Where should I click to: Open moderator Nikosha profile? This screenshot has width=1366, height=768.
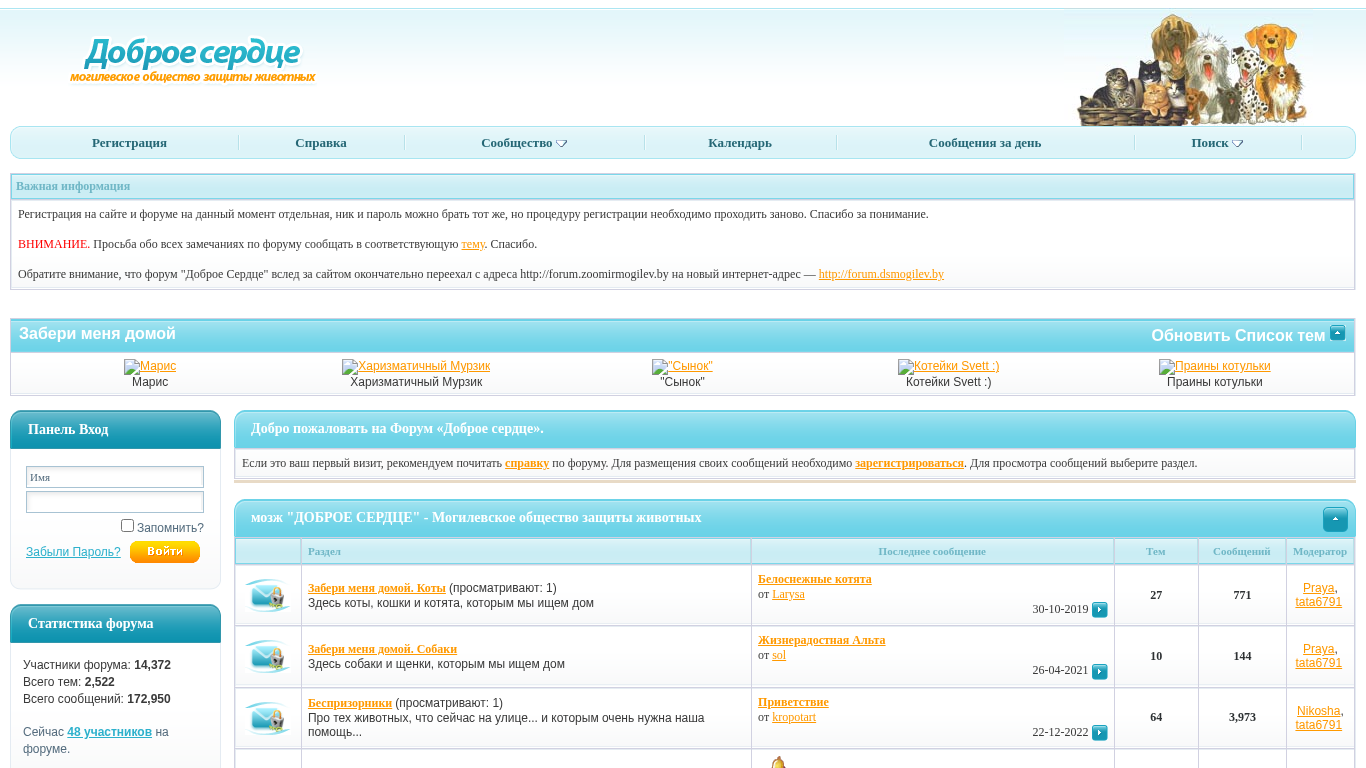coord(1318,711)
